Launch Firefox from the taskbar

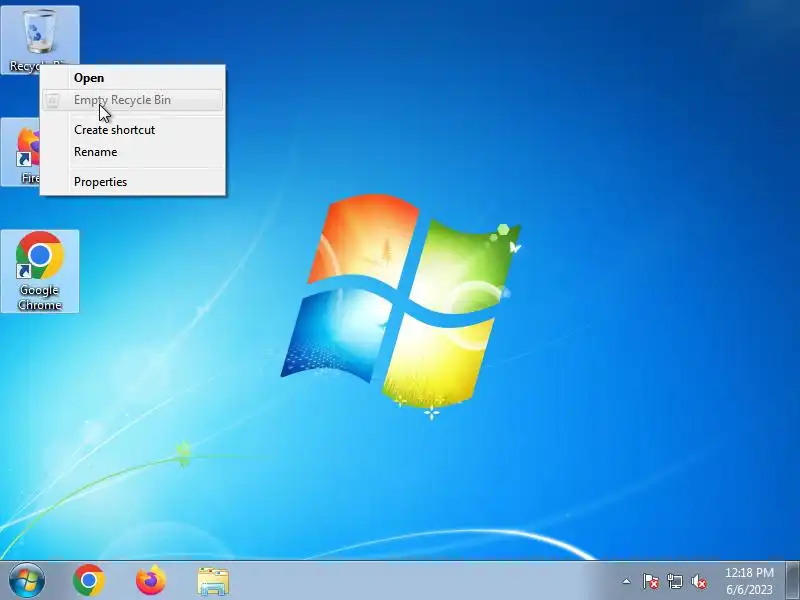(151, 580)
